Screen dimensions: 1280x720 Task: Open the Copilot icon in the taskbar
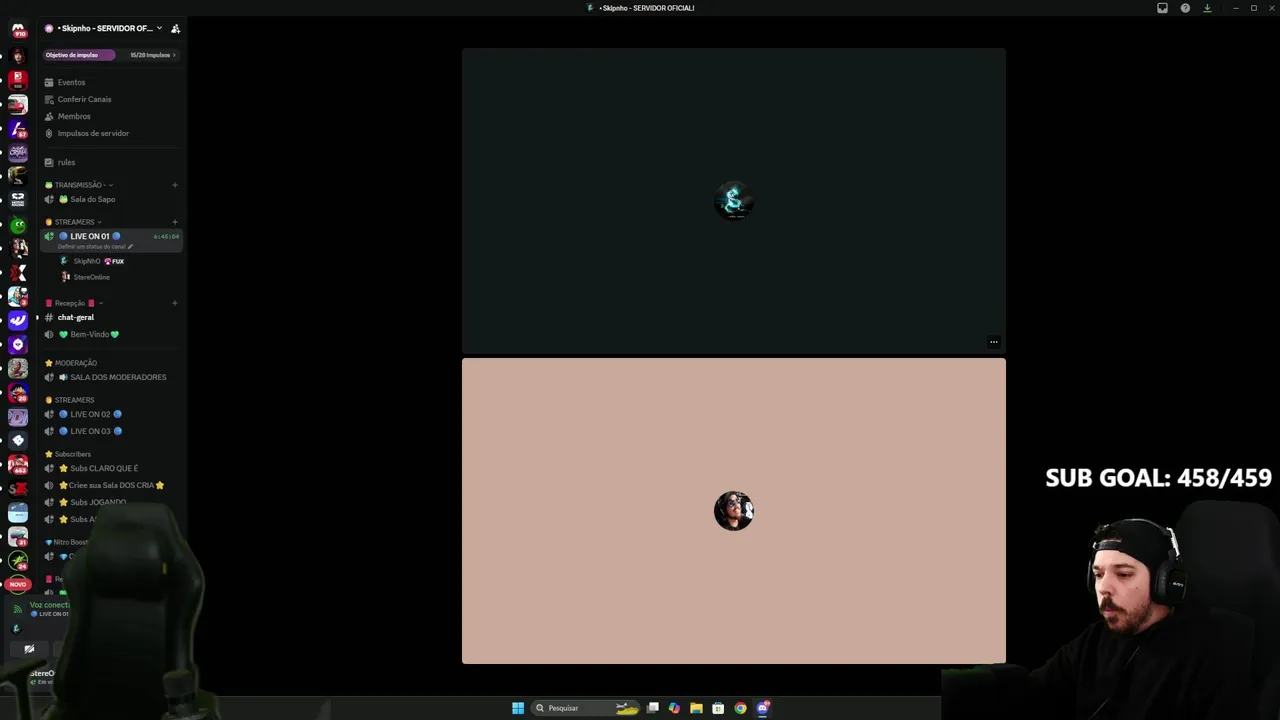674,708
